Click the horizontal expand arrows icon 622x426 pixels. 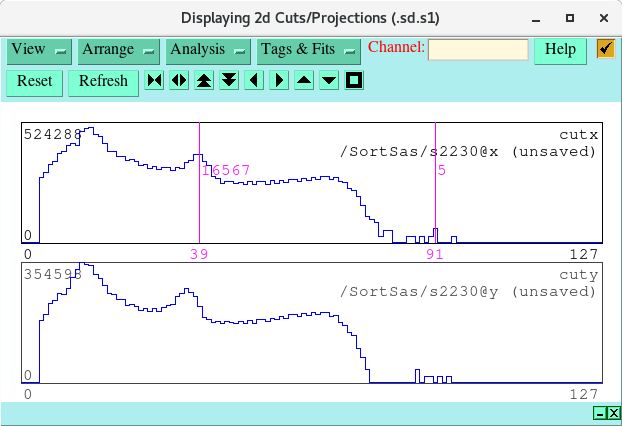(x=179, y=81)
